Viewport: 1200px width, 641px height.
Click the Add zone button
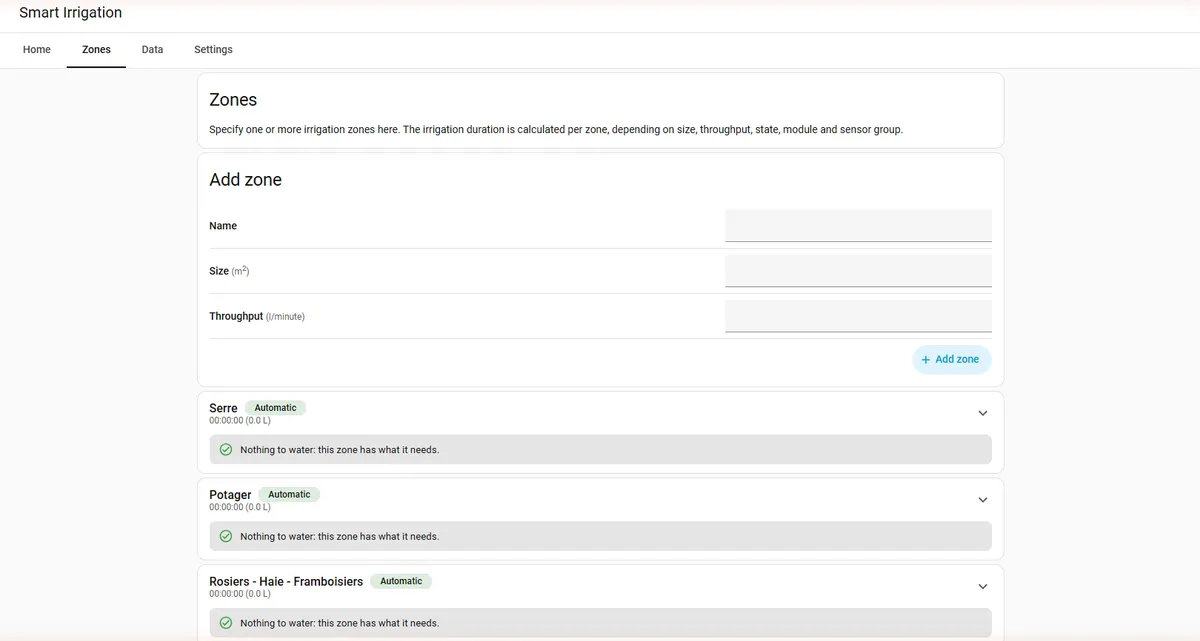(952, 359)
